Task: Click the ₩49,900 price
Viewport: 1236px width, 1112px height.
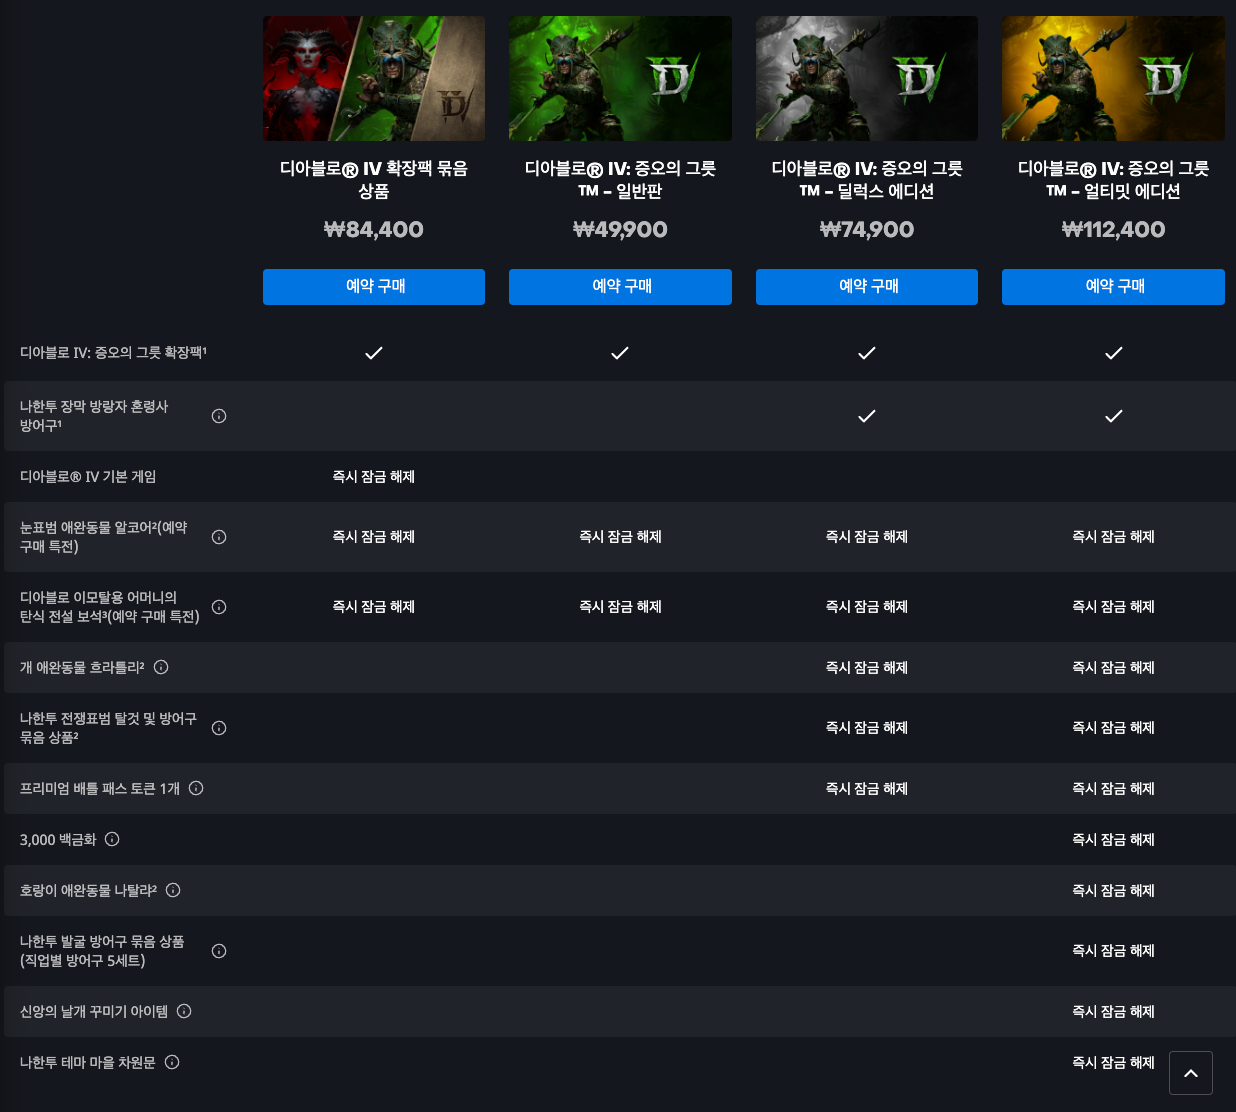Action: [x=620, y=230]
